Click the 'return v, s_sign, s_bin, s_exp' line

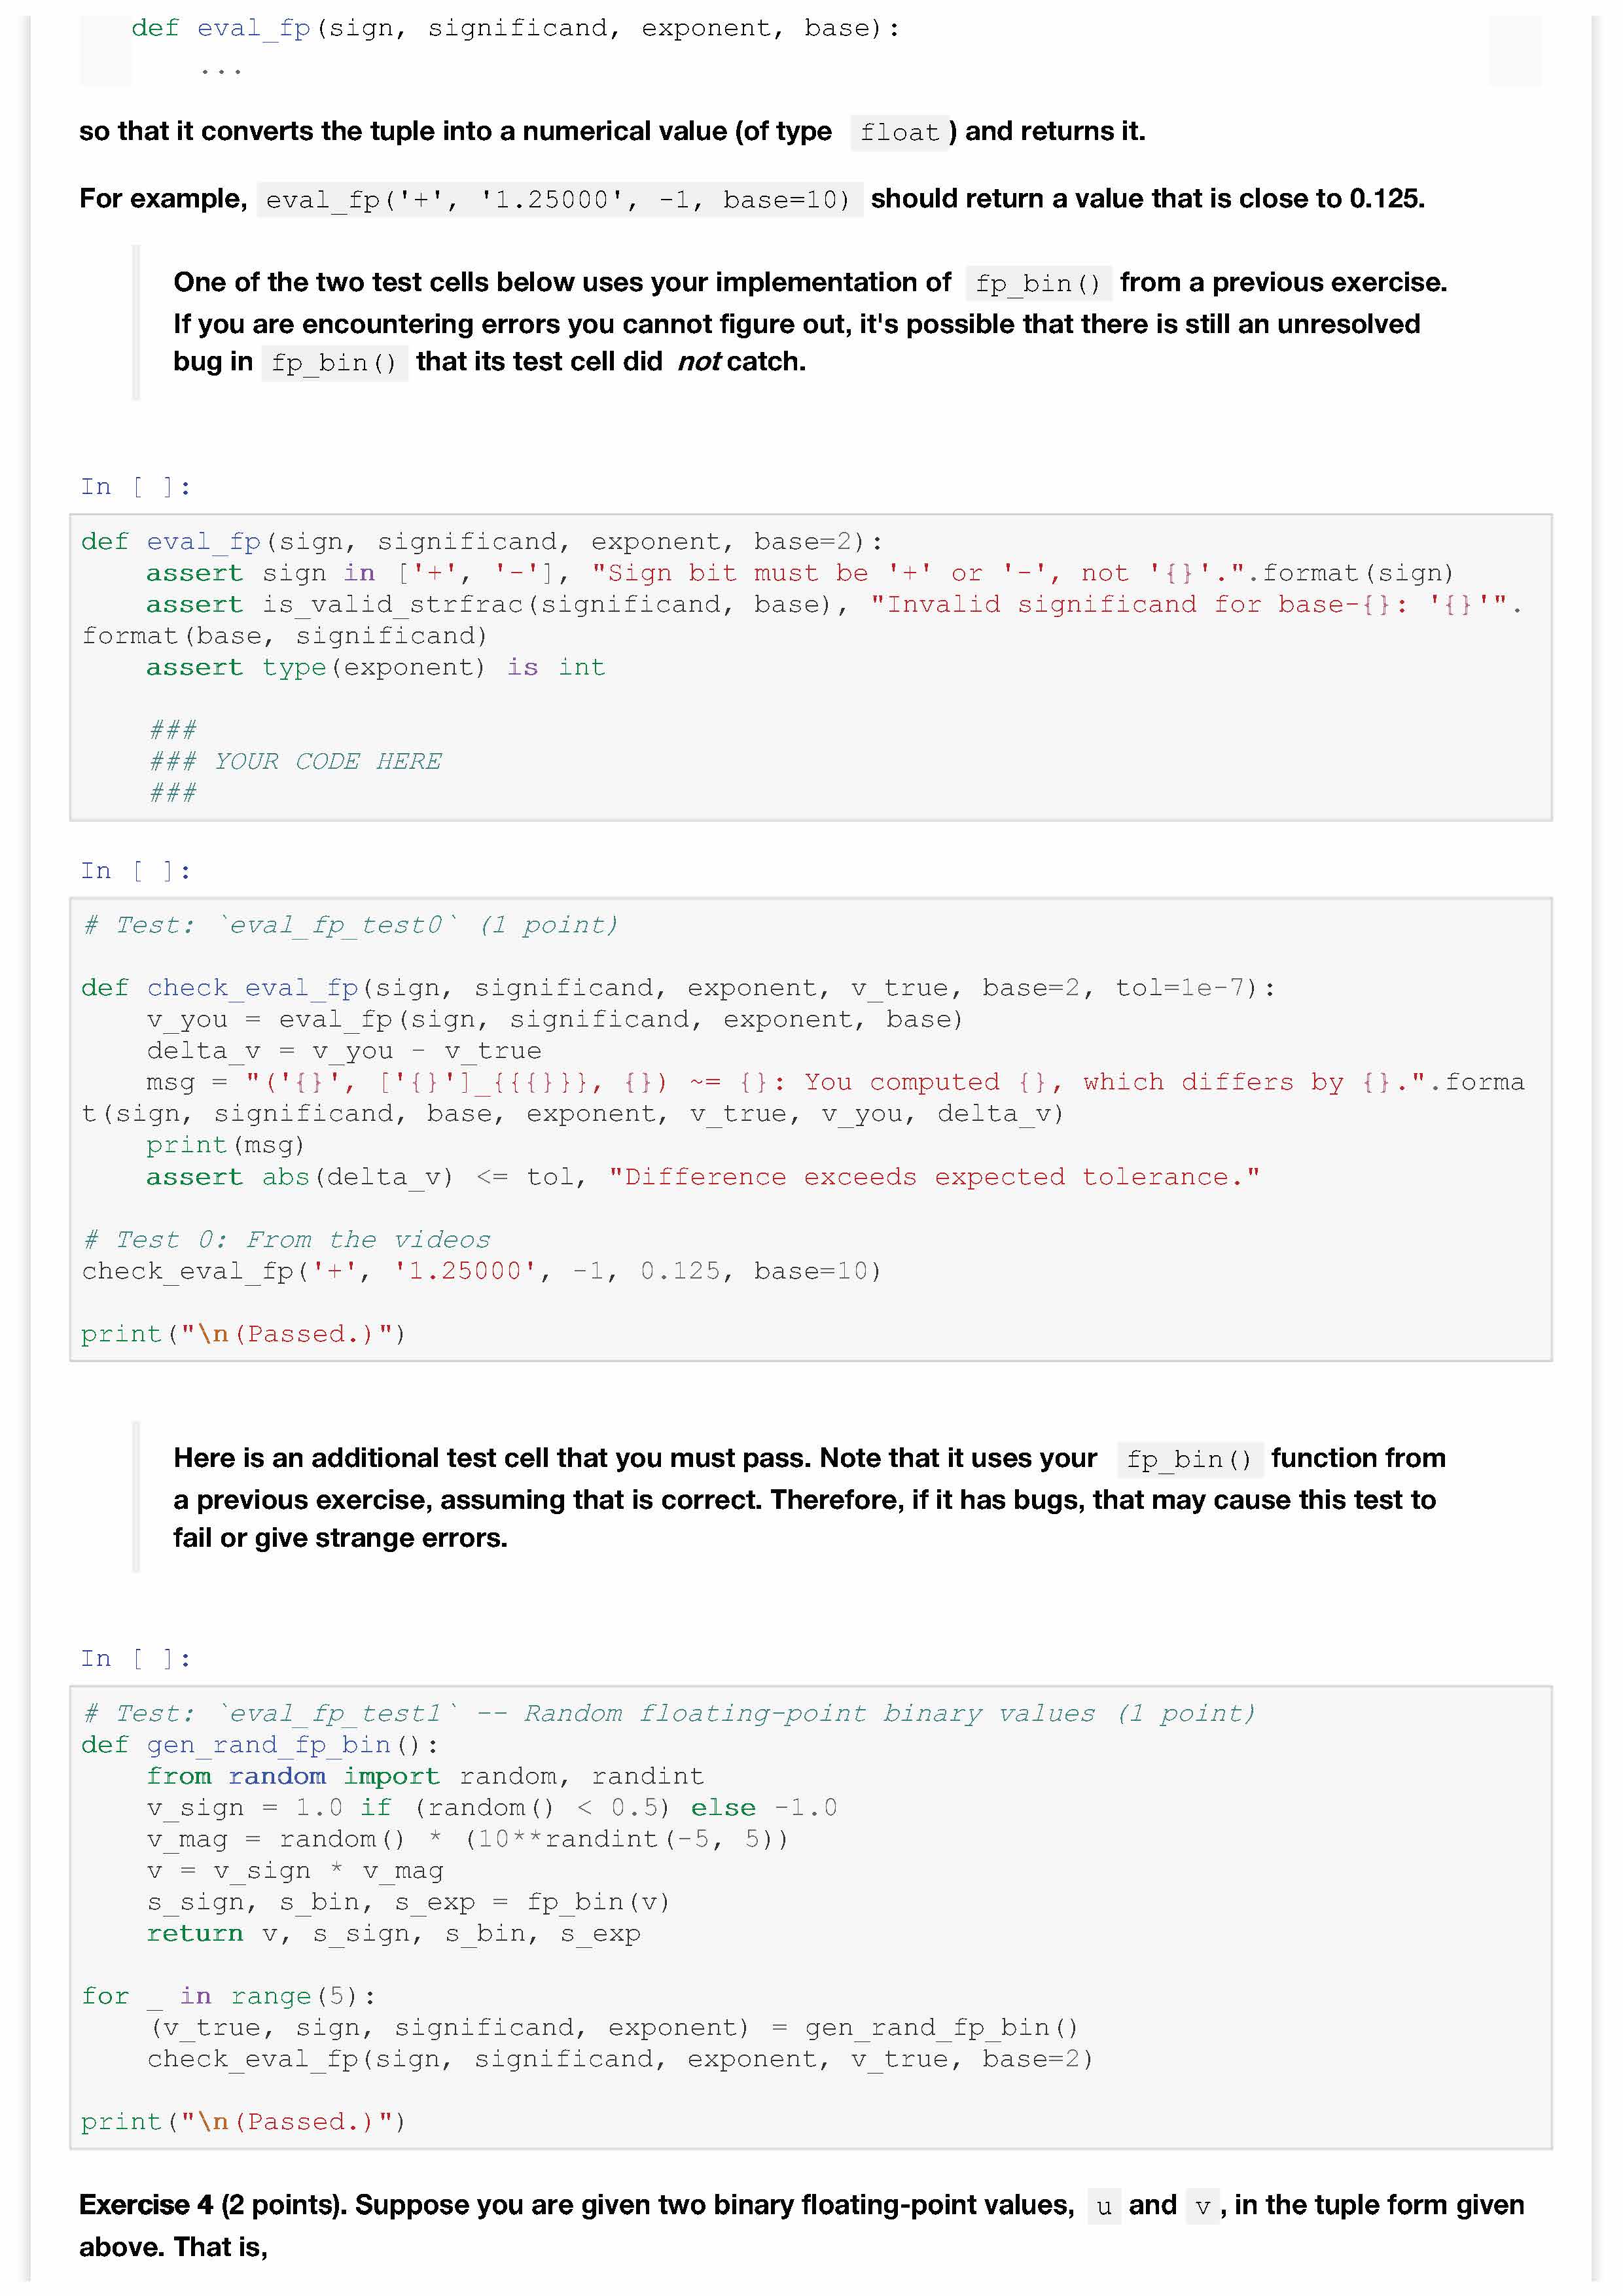point(393,1934)
